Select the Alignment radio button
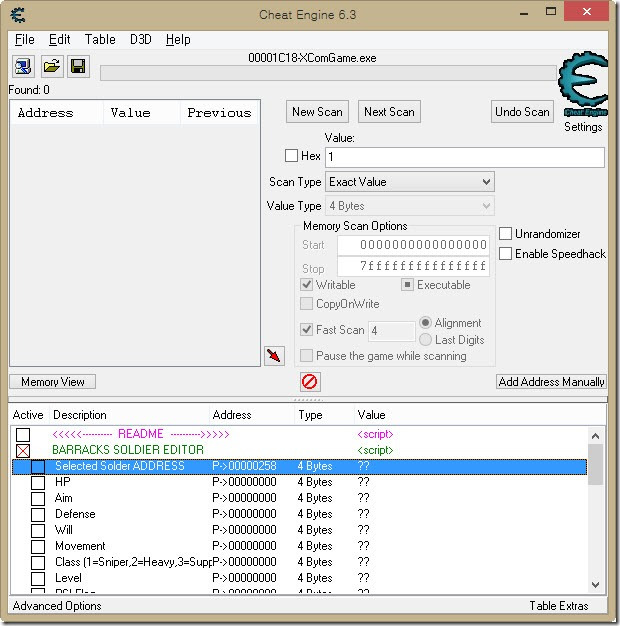This screenshot has width=620, height=626. tap(426, 322)
